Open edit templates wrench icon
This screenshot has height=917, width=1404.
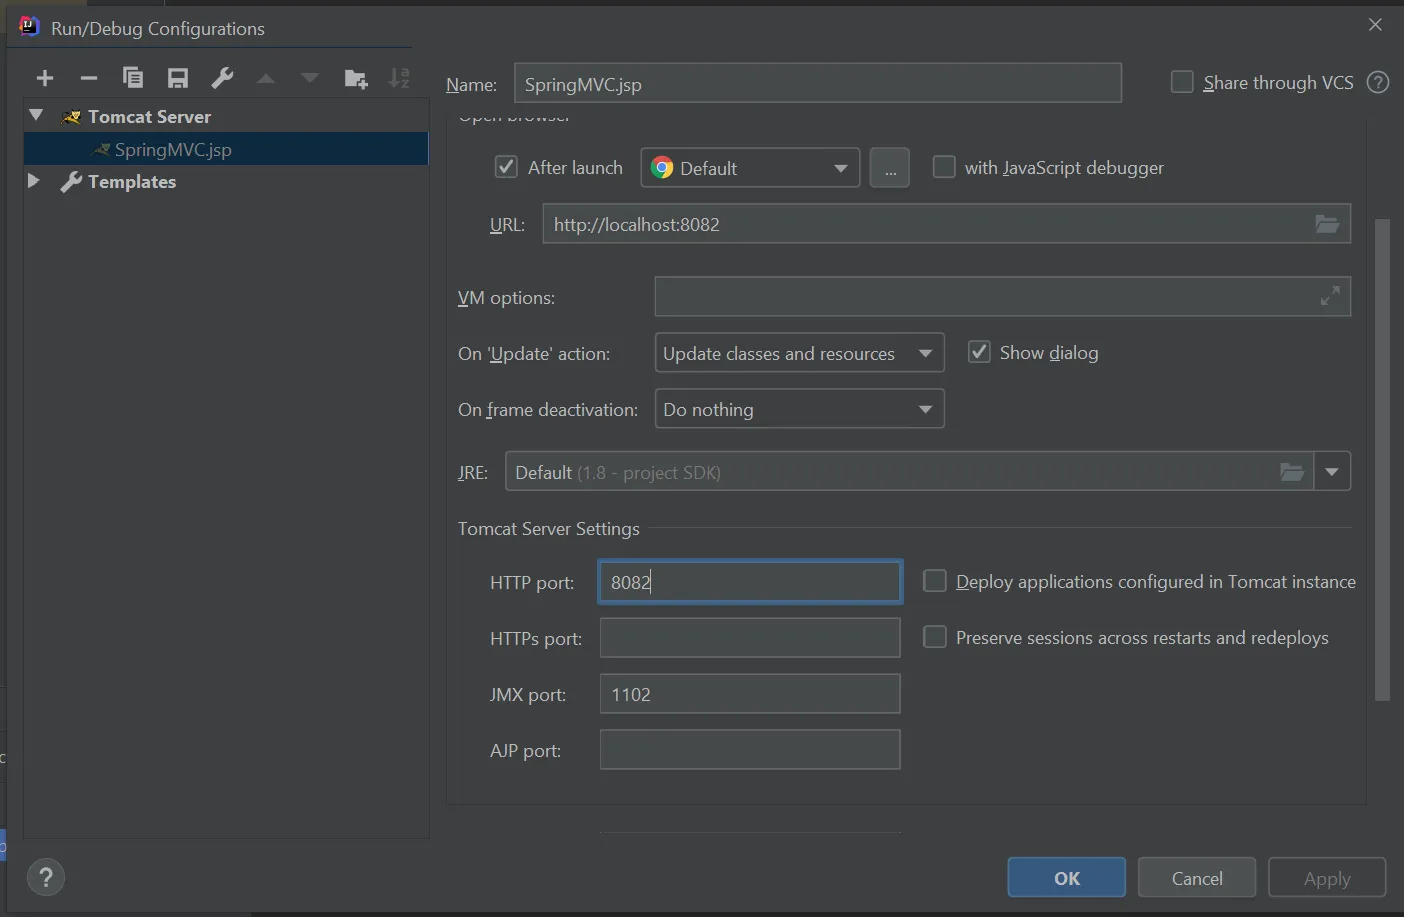[222, 79]
